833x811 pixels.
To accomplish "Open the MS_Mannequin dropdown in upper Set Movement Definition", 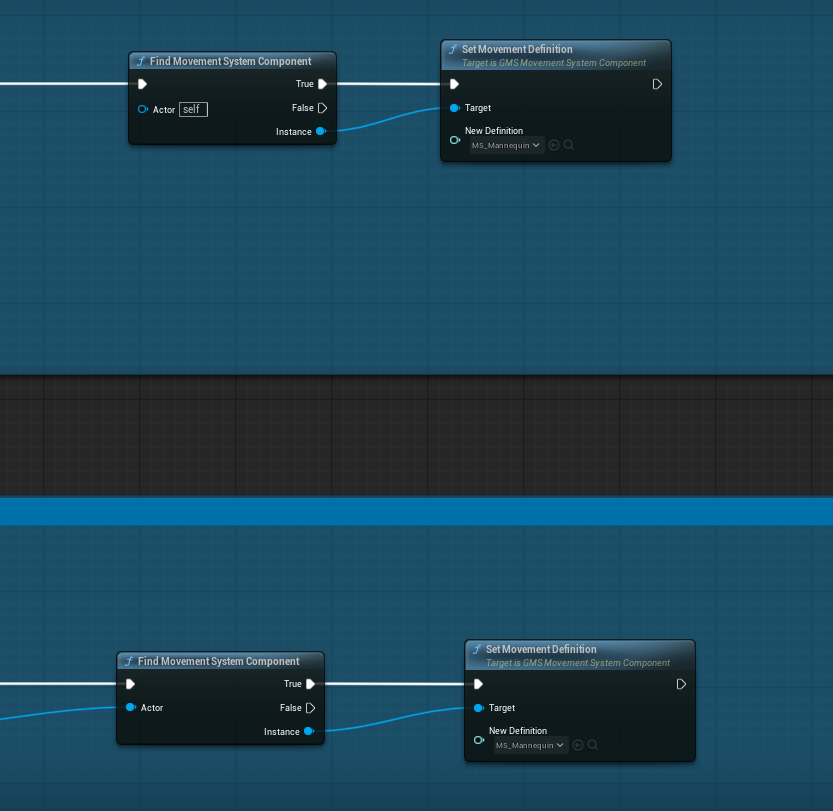I will (507, 146).
